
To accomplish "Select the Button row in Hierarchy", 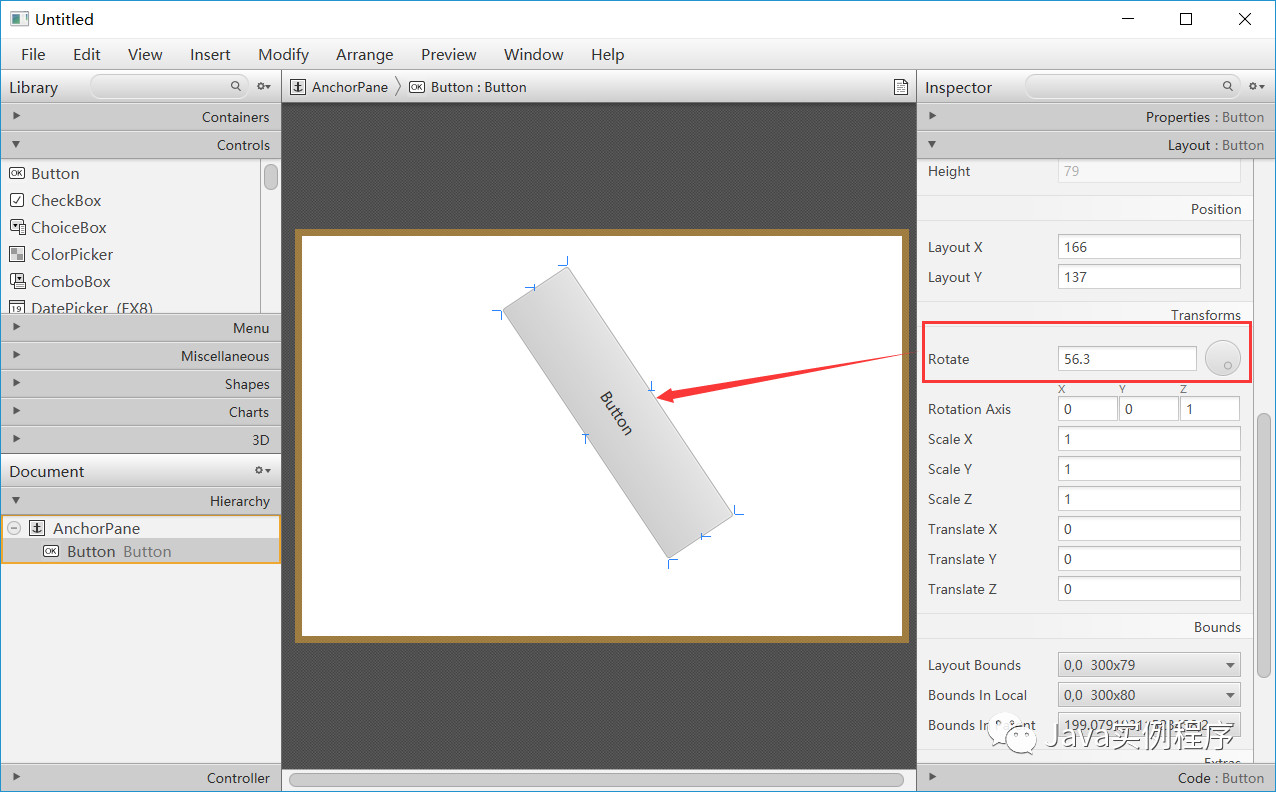I will pos(141,551).
